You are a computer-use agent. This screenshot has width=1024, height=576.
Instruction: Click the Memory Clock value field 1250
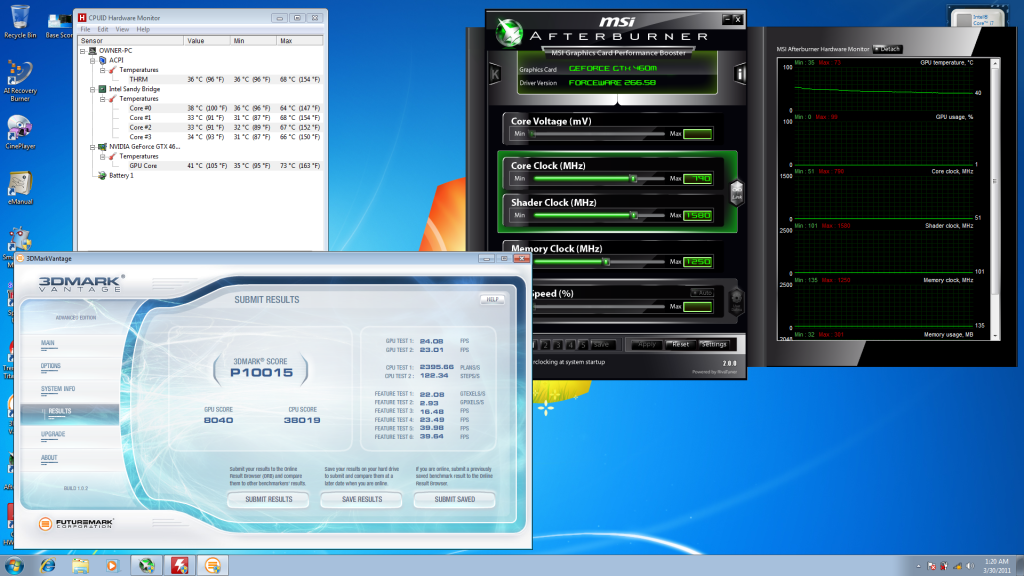[x=697, y=262]
